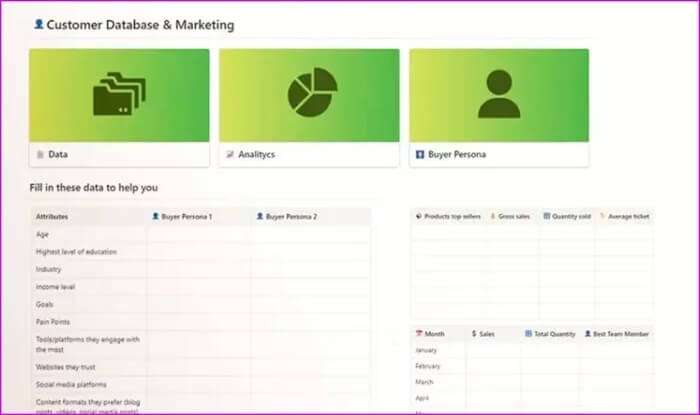The width and height of the screenshot is (700, 415).
Task: Click the person icon beside the page title
Action: [x=39, y=24]
